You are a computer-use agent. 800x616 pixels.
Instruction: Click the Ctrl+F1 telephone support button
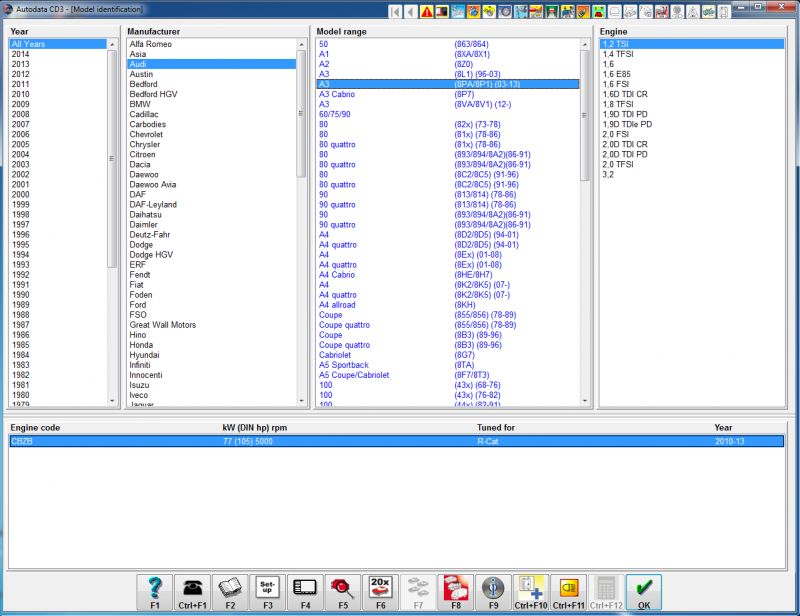pyautogui.click(x=192, y=592)
